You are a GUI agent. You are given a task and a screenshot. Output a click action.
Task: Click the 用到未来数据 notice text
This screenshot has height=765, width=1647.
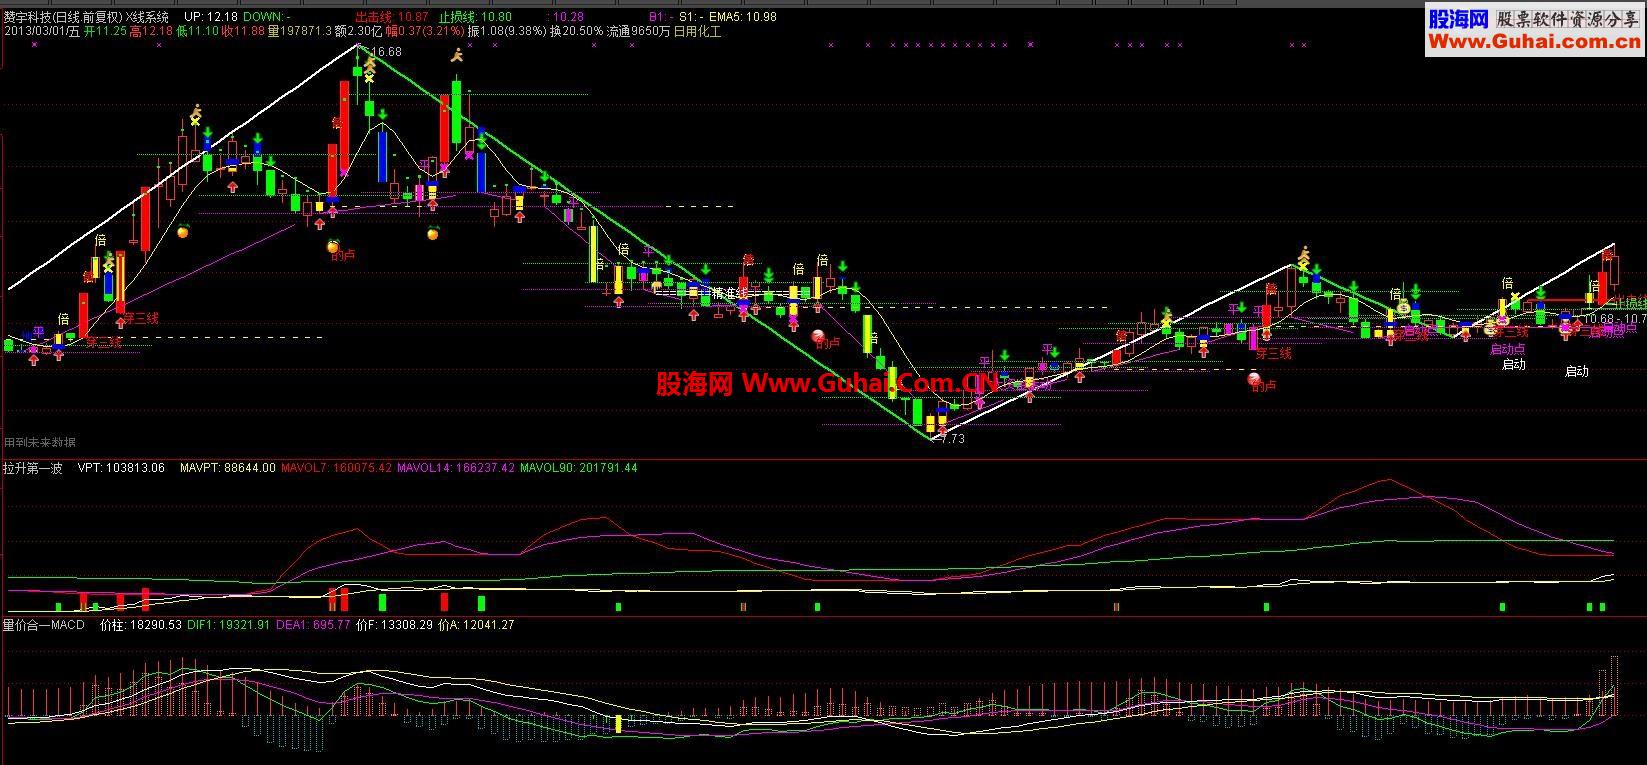(x=40, y=442)
